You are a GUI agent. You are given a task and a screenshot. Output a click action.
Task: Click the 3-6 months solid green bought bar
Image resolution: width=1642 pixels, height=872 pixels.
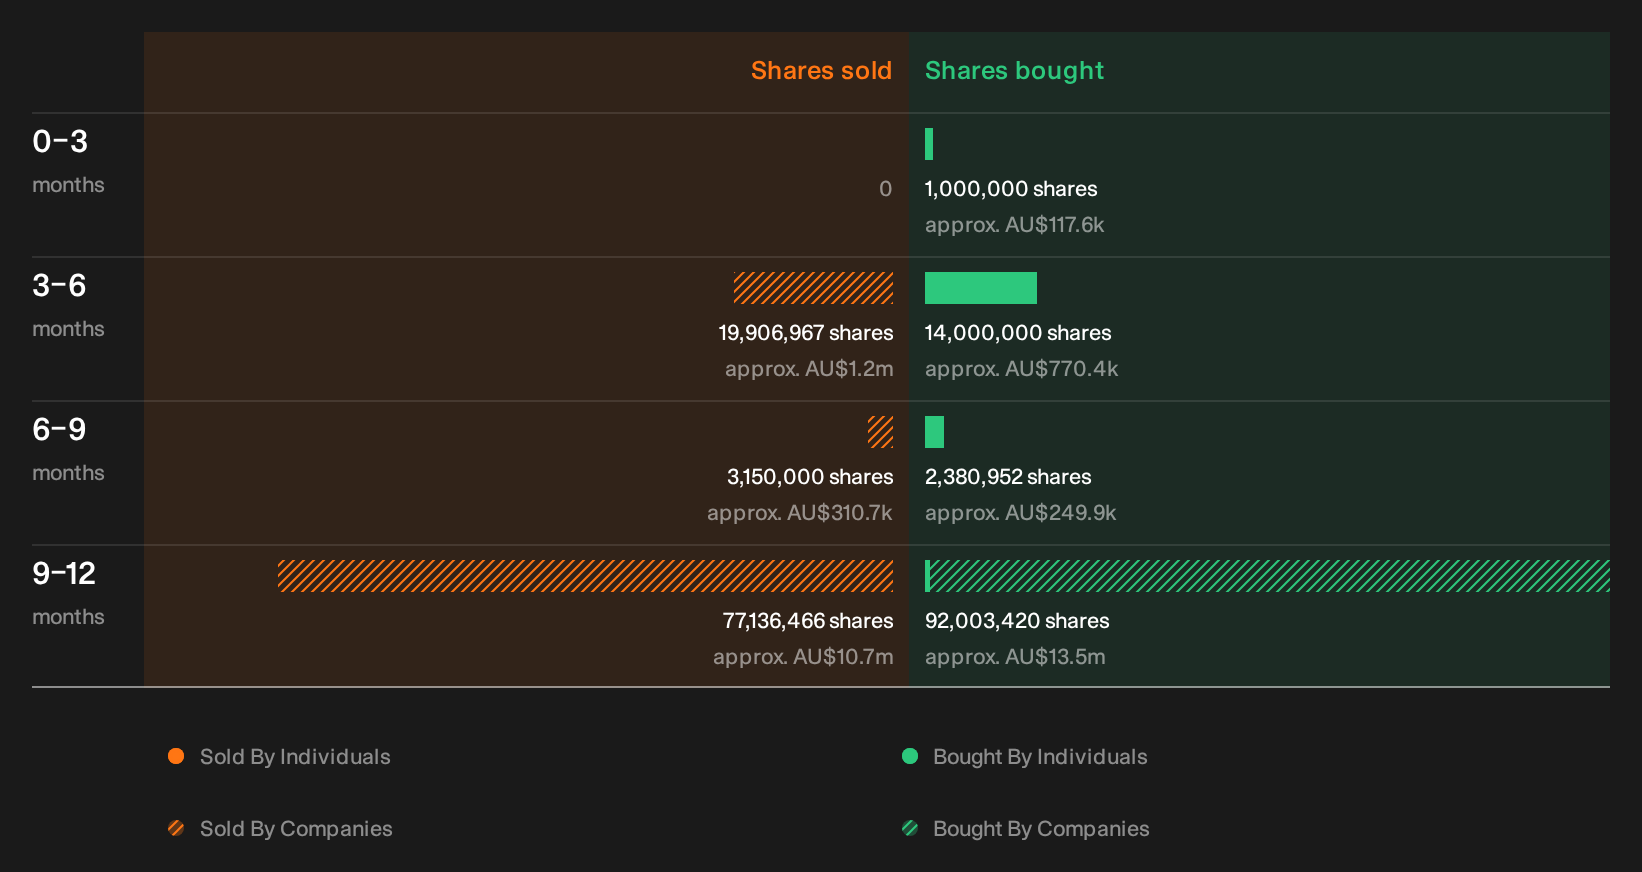tap(981, 288)
